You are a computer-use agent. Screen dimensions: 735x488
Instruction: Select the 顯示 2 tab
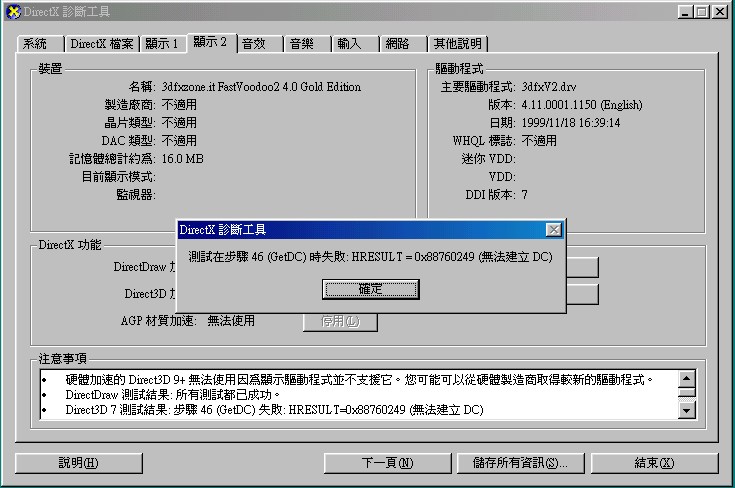tap(211, 42)
